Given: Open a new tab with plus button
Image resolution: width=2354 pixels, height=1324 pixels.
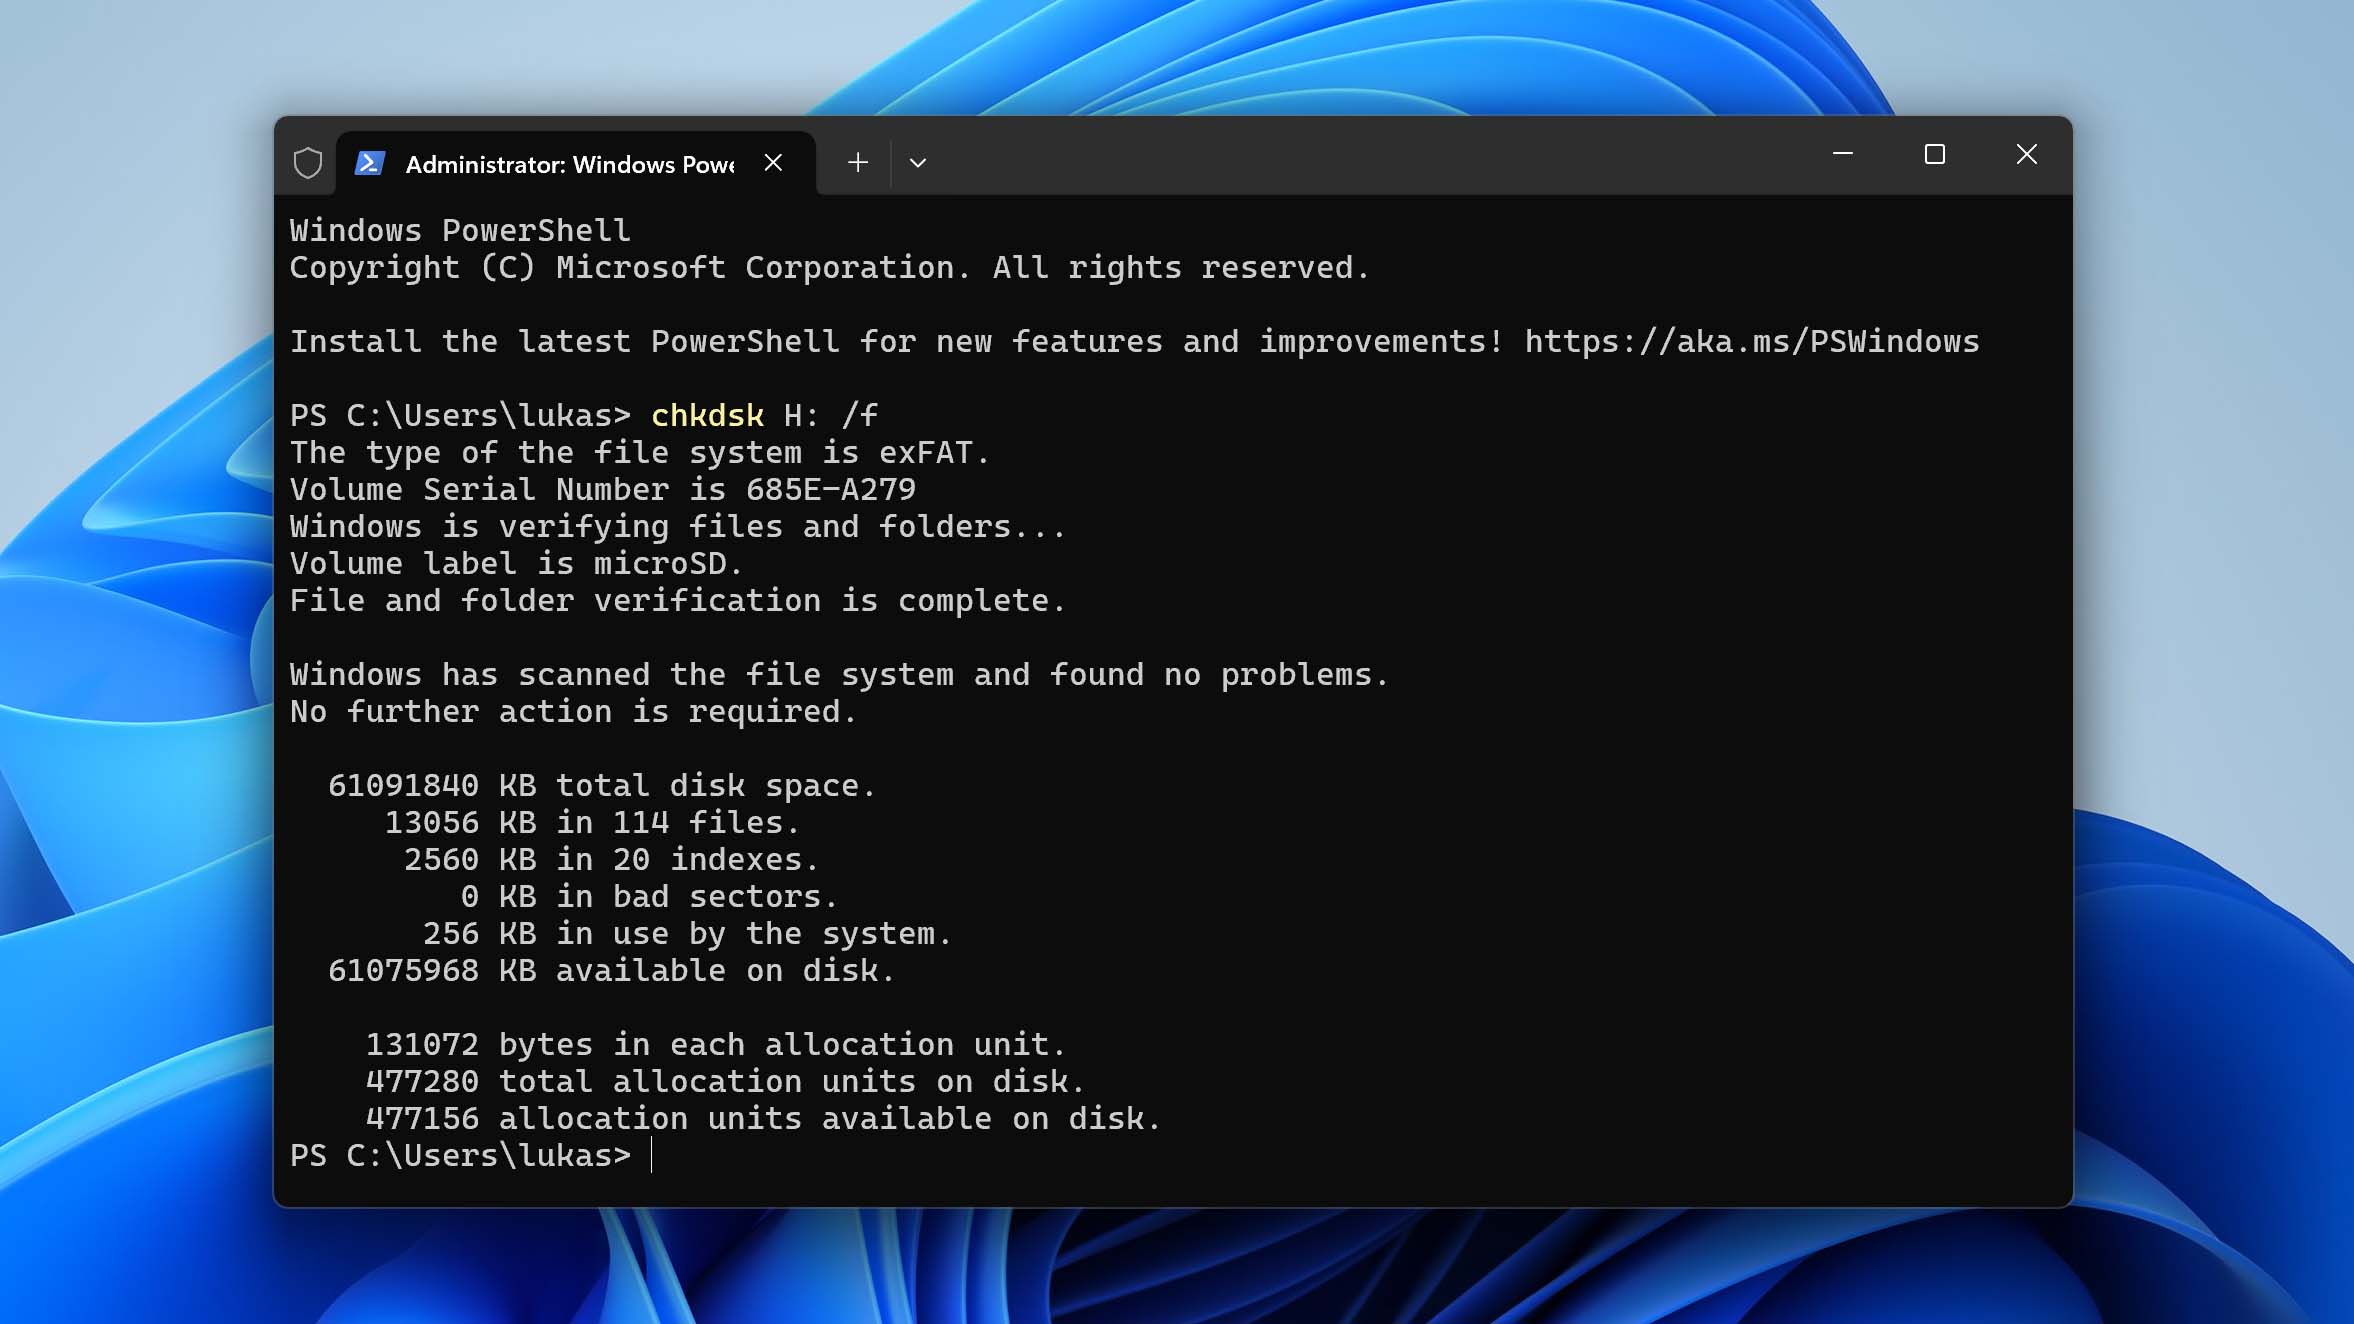Looking at the screenshot, I should [858, 162].
